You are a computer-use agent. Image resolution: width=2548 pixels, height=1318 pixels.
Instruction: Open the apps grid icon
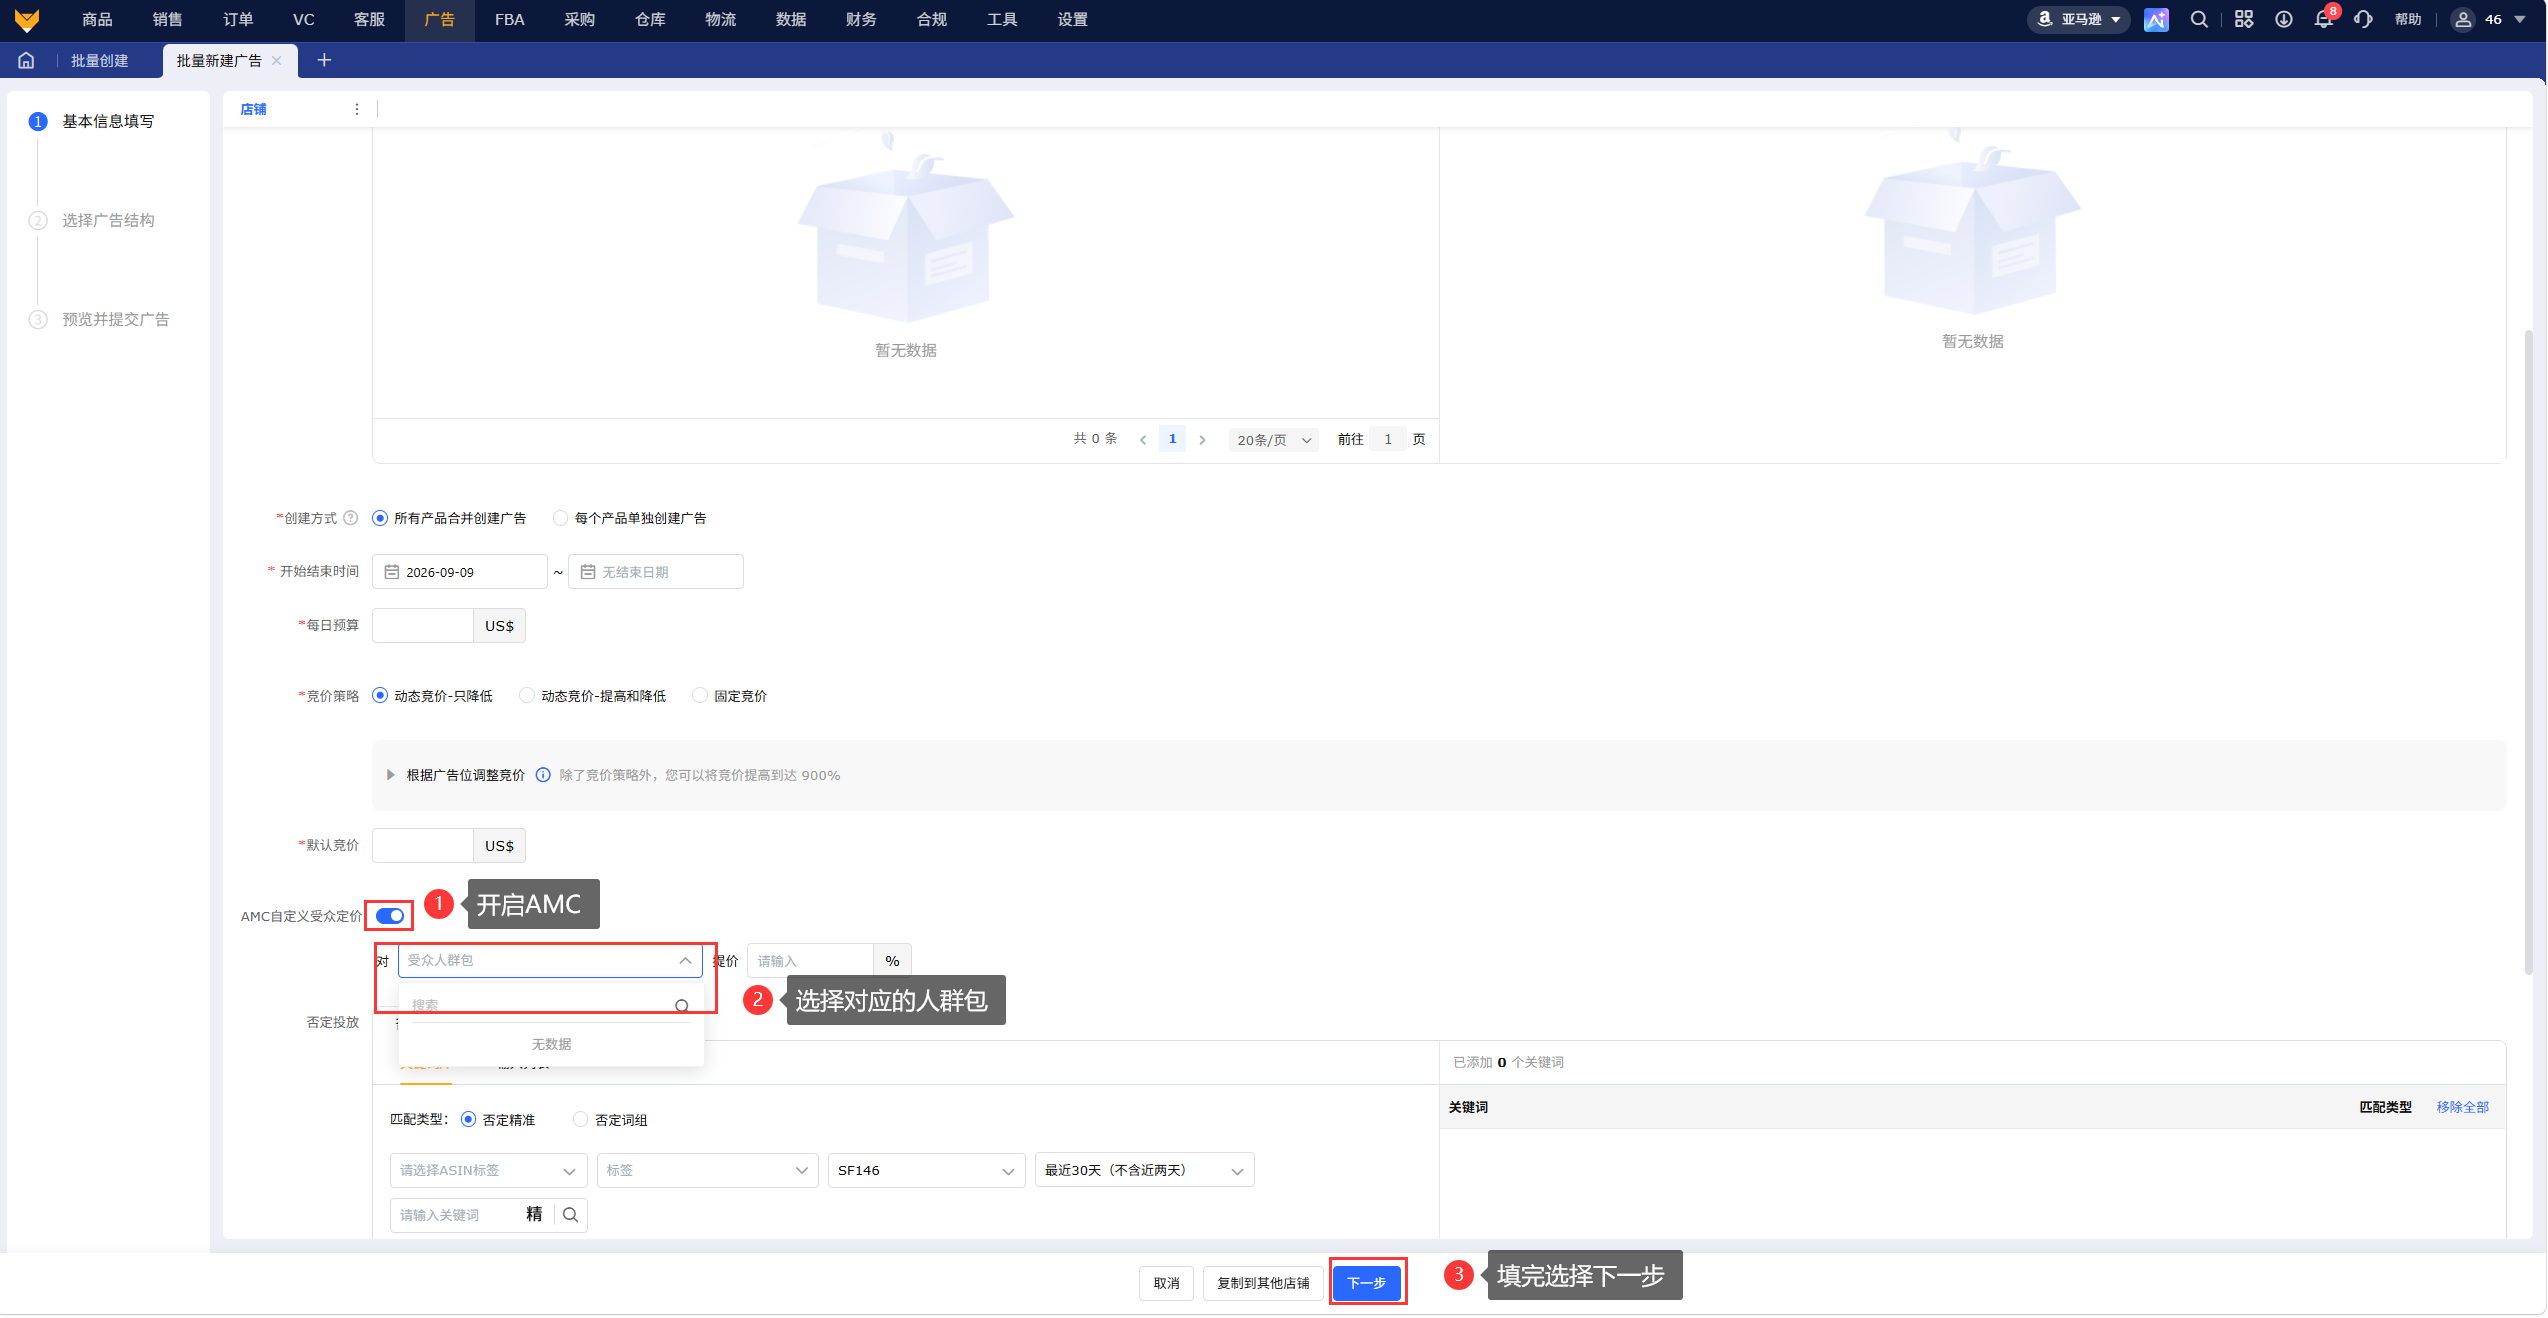tap(2244, 20)
